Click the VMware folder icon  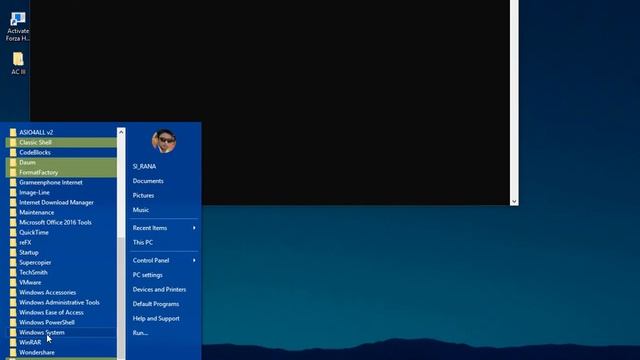coord(13,282)
